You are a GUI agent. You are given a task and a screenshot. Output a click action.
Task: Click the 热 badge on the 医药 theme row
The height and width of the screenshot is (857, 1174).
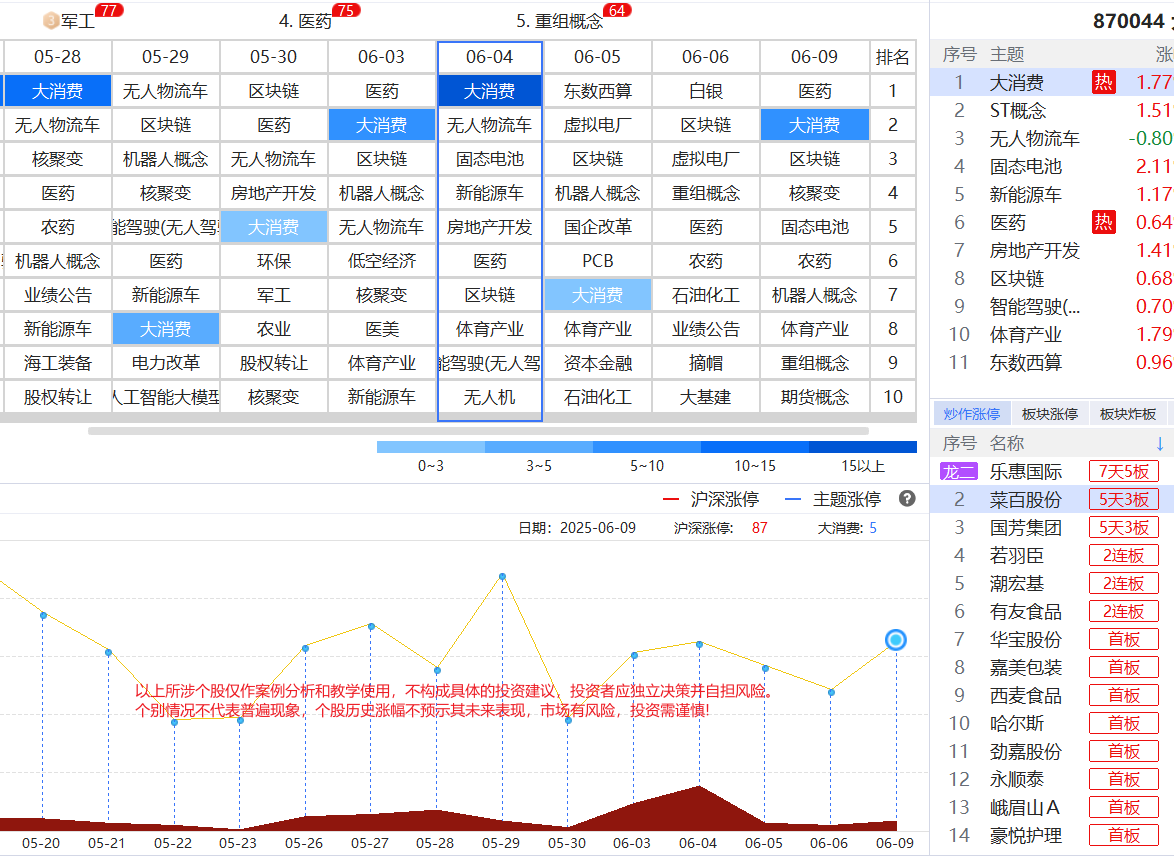(x=1104, y=222)
